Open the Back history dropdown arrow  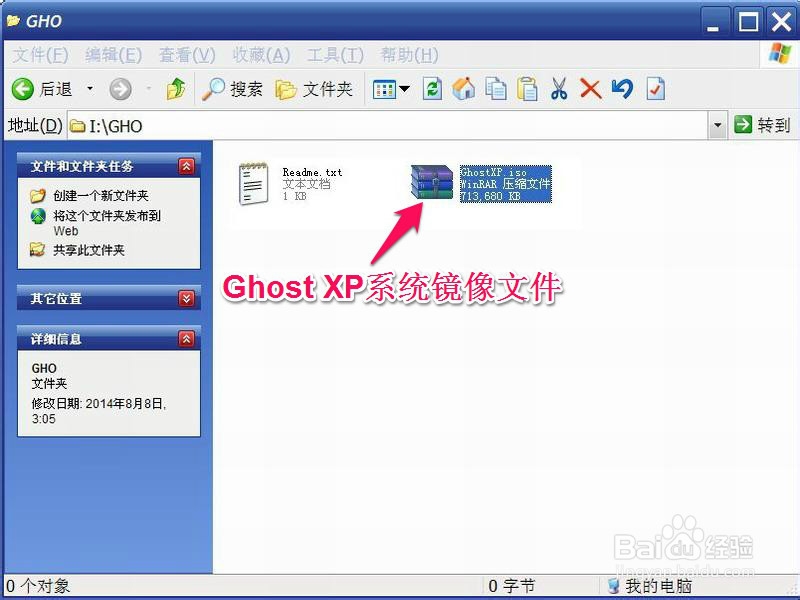90,89
